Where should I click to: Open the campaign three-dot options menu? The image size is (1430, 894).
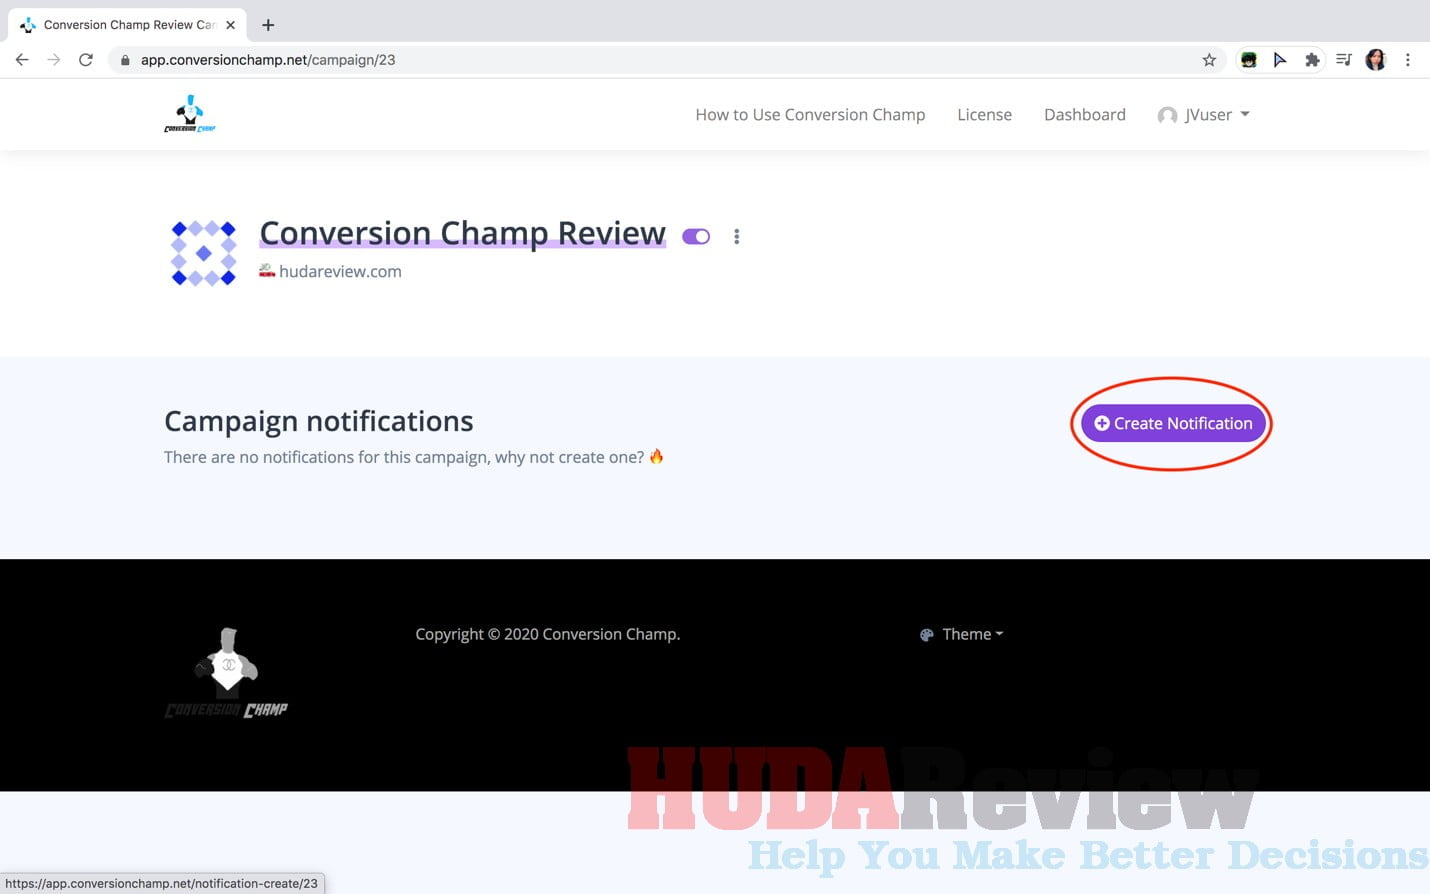click(x=737, y=236)
